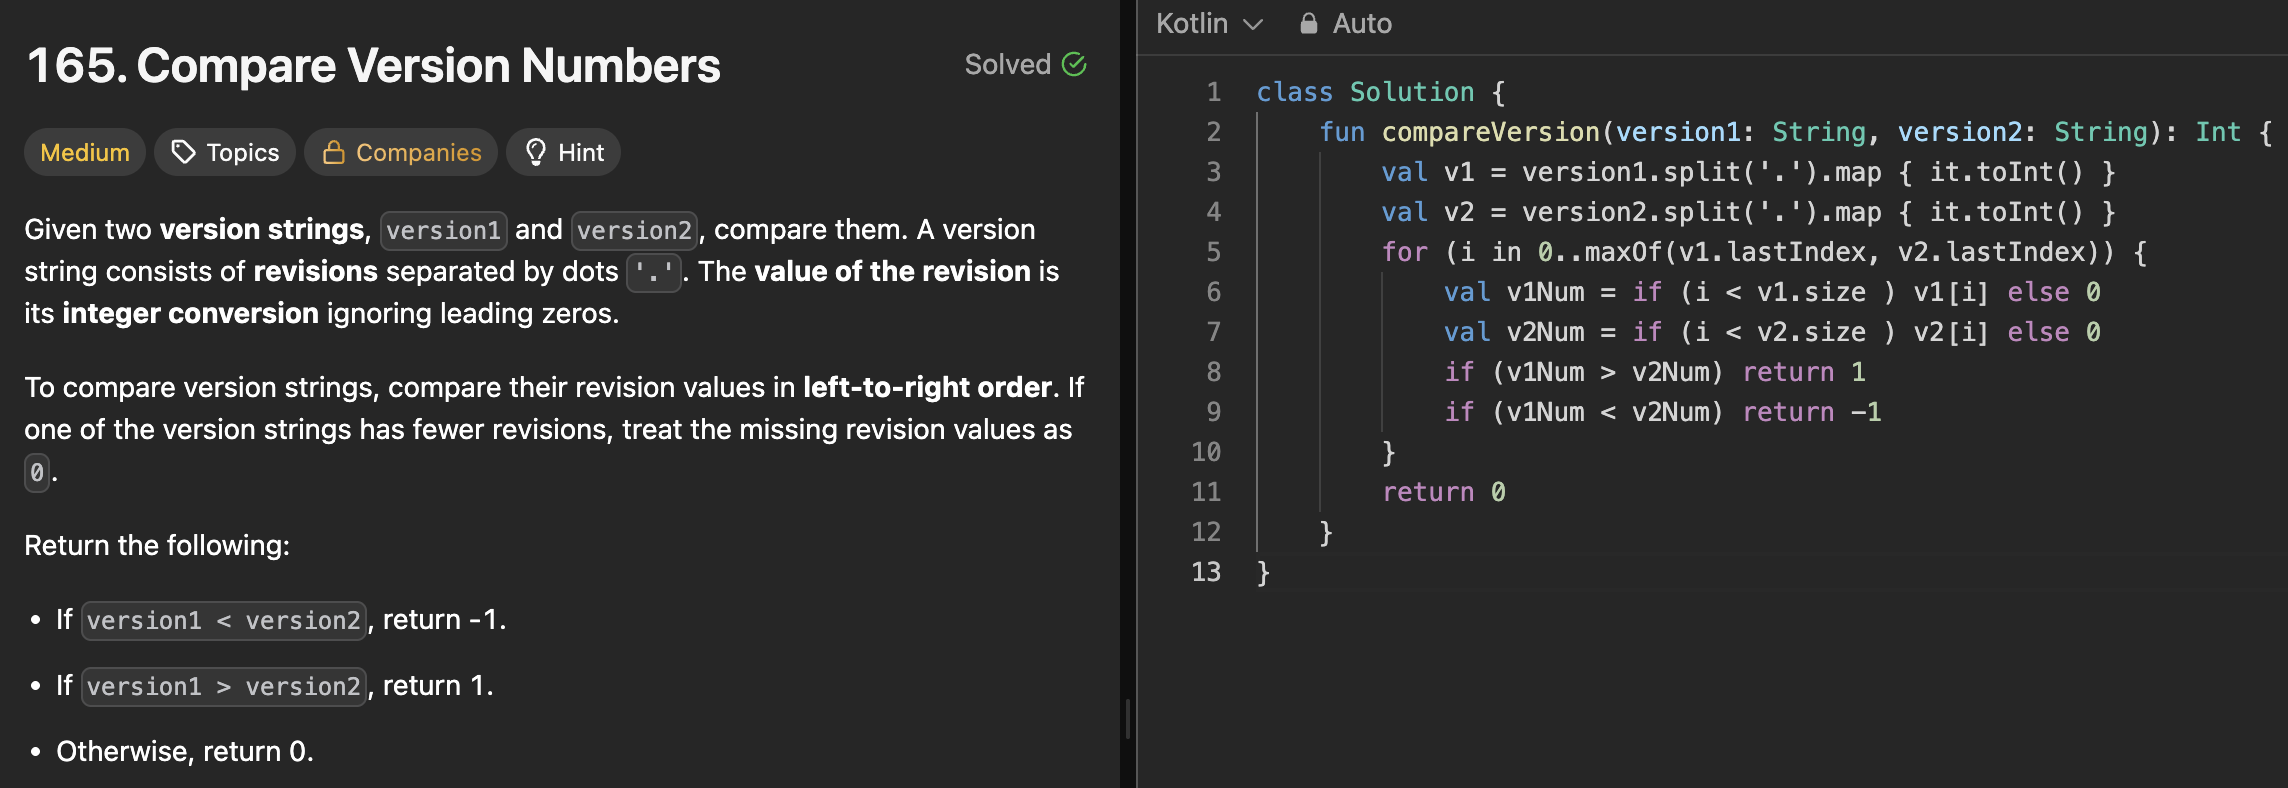Place cursor on the return 0 line
This screenshot has width=2288, height=788.
point(1443,492)
